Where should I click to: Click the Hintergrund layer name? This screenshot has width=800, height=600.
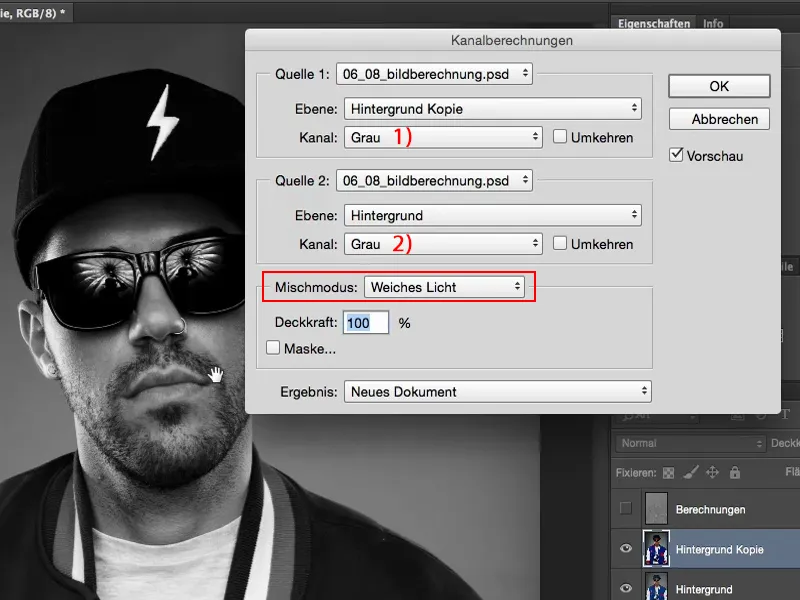pos(704,590)
